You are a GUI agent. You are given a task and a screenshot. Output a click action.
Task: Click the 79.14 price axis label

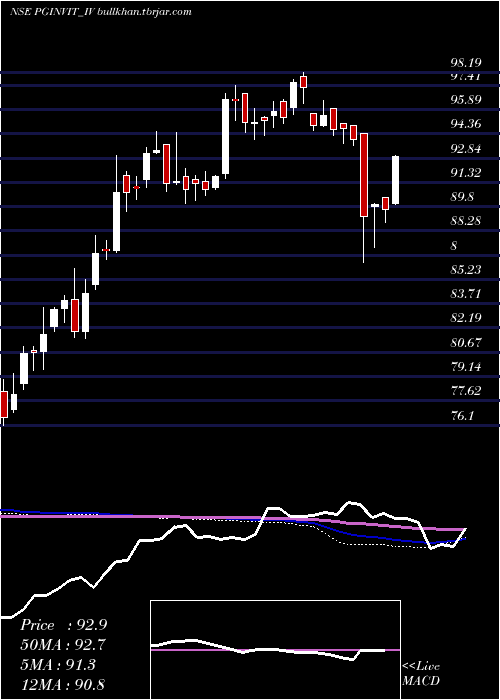click(x=467, y=367)
